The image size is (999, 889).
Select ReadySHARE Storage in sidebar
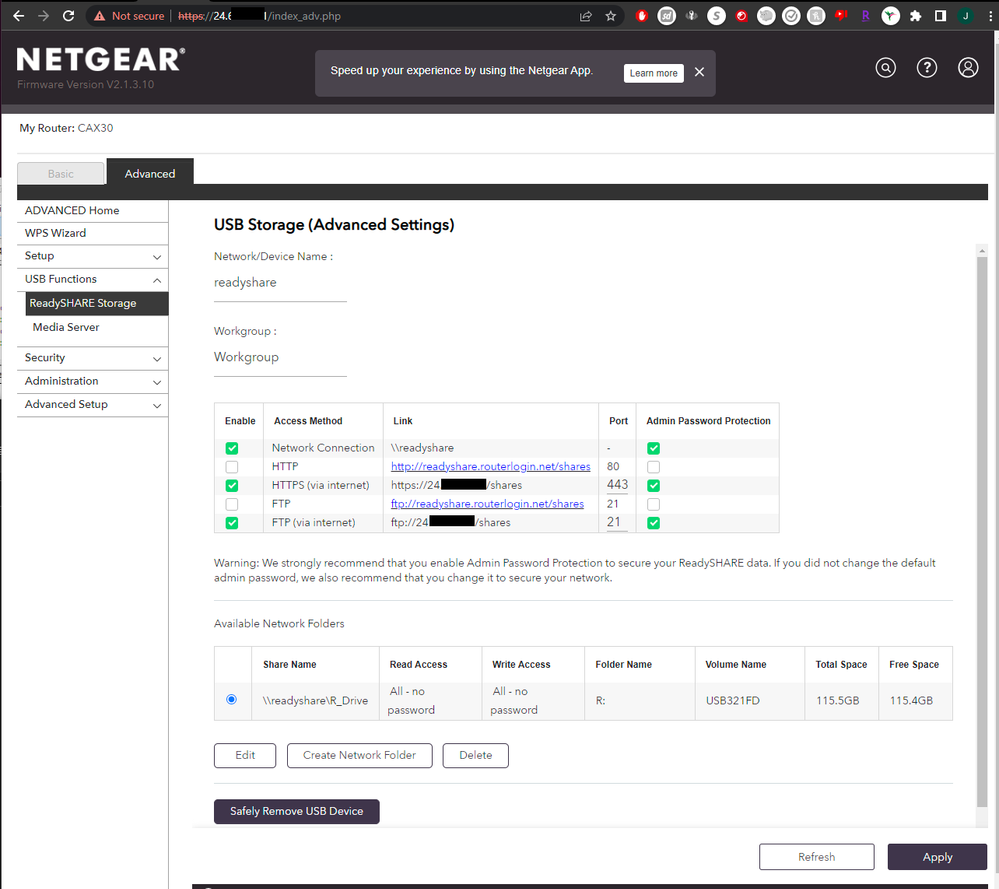[x=97, y=303]
